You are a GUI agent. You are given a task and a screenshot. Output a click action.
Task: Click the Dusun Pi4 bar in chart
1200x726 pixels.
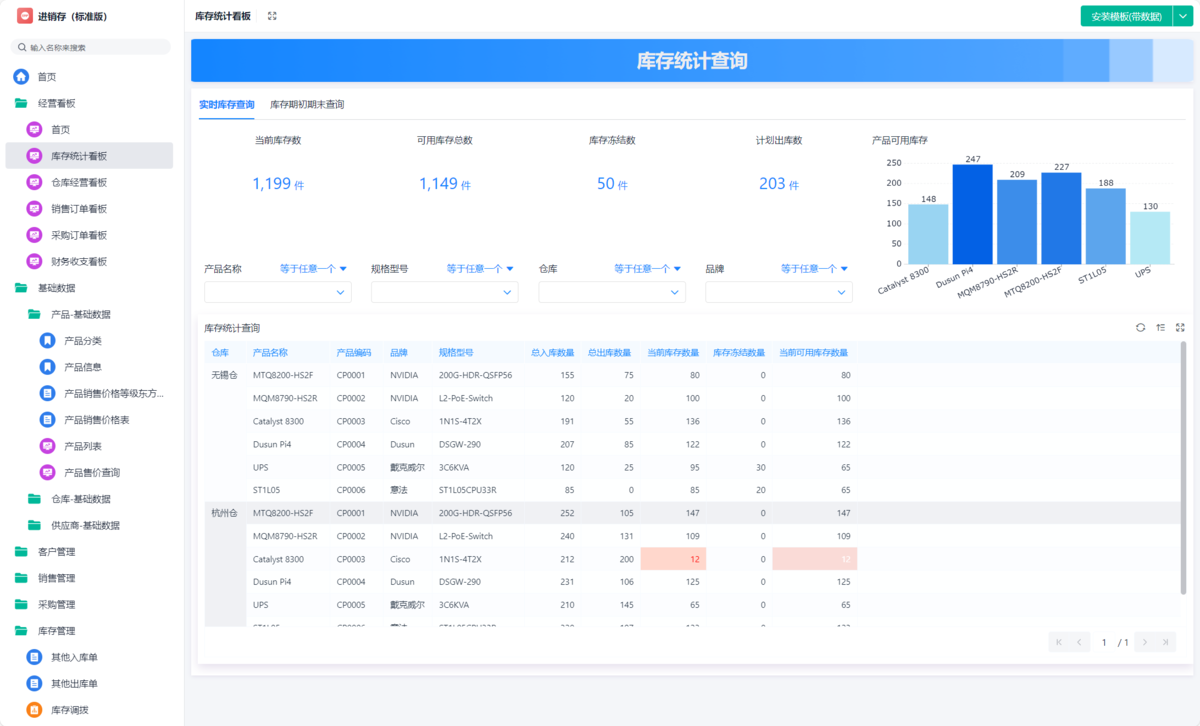click(x=972, y=213)
